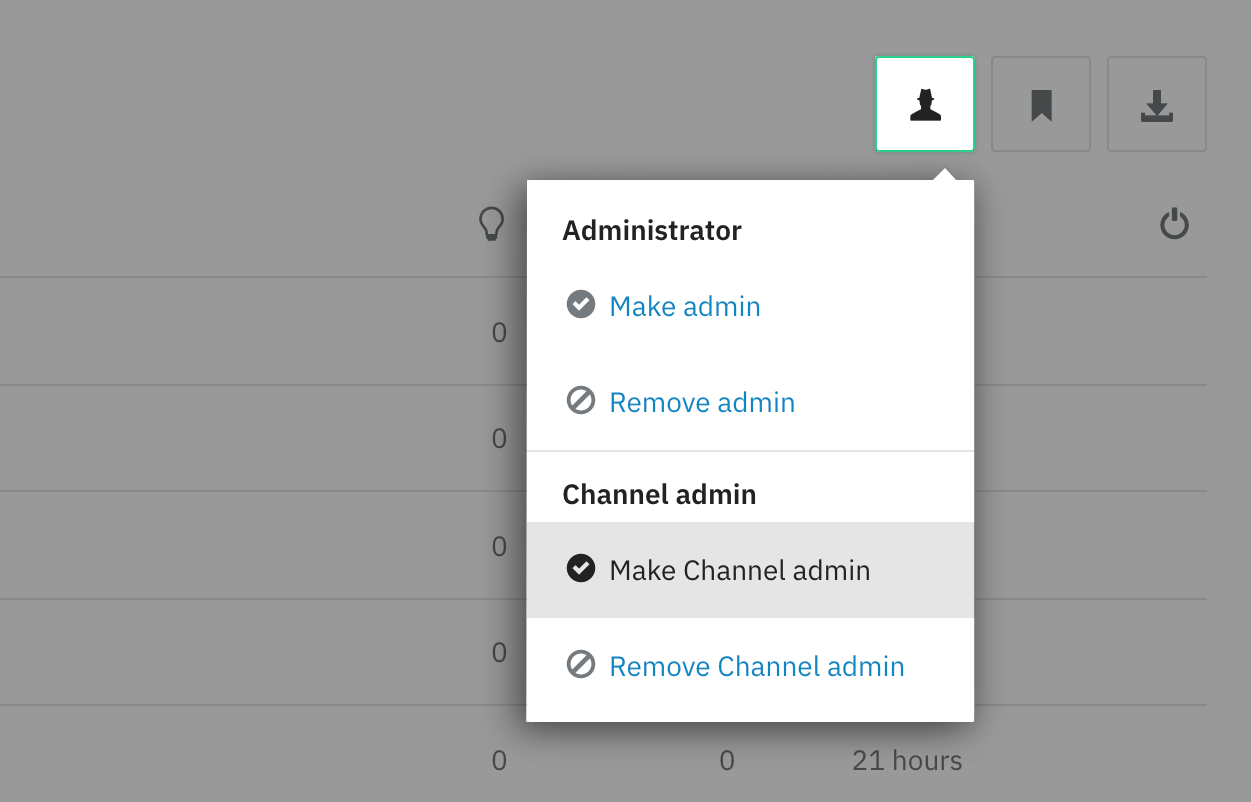Screen dimensions: 1251x802
Task: Click the lightbulb column header icon
Action: point(491,224)
